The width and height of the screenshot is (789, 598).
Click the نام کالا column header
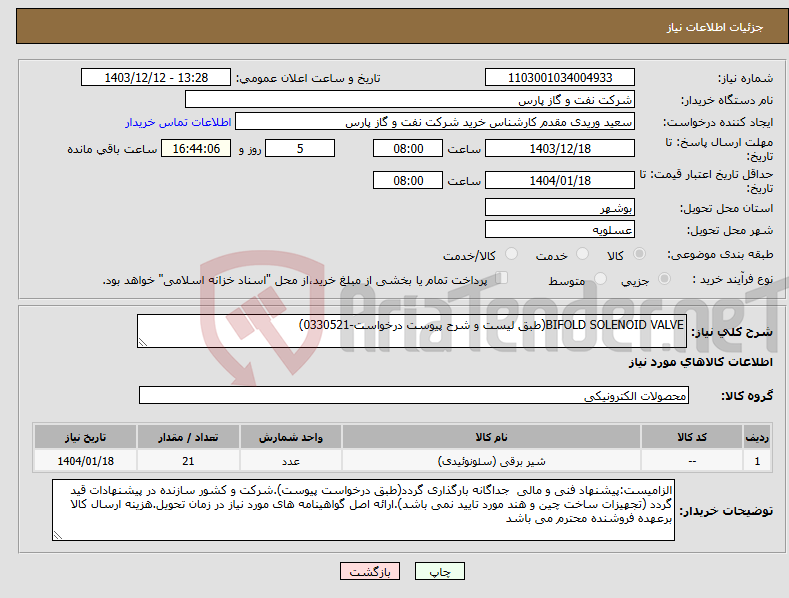pos(491,437)
